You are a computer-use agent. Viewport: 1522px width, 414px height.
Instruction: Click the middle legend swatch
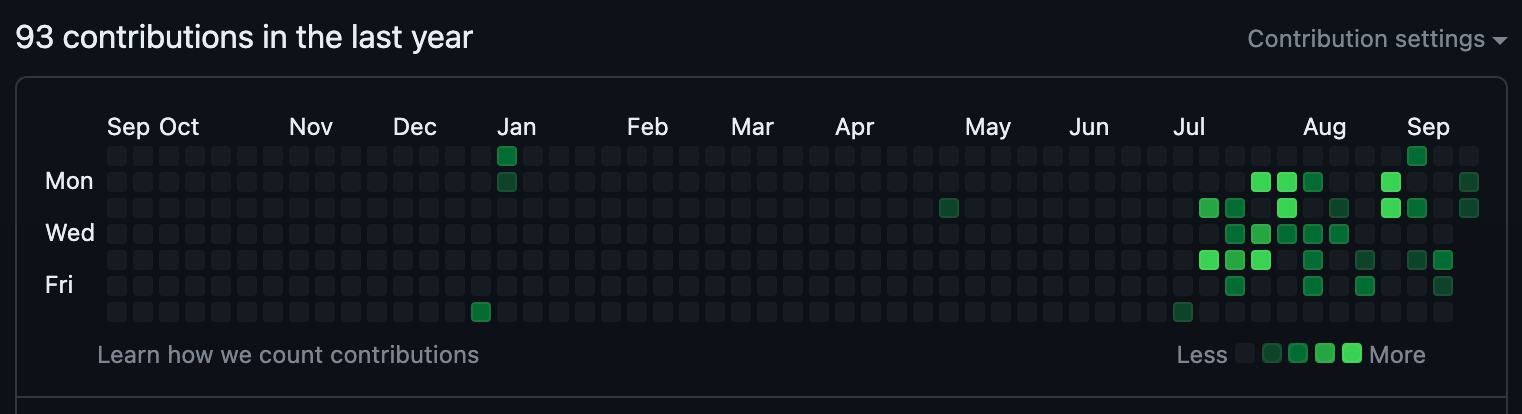pyautogui.click(x=1299, y=353)
